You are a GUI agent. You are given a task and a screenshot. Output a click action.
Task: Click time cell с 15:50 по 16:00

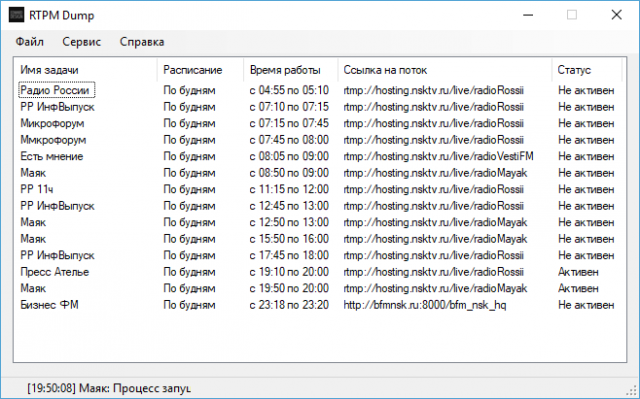[289, 239]
